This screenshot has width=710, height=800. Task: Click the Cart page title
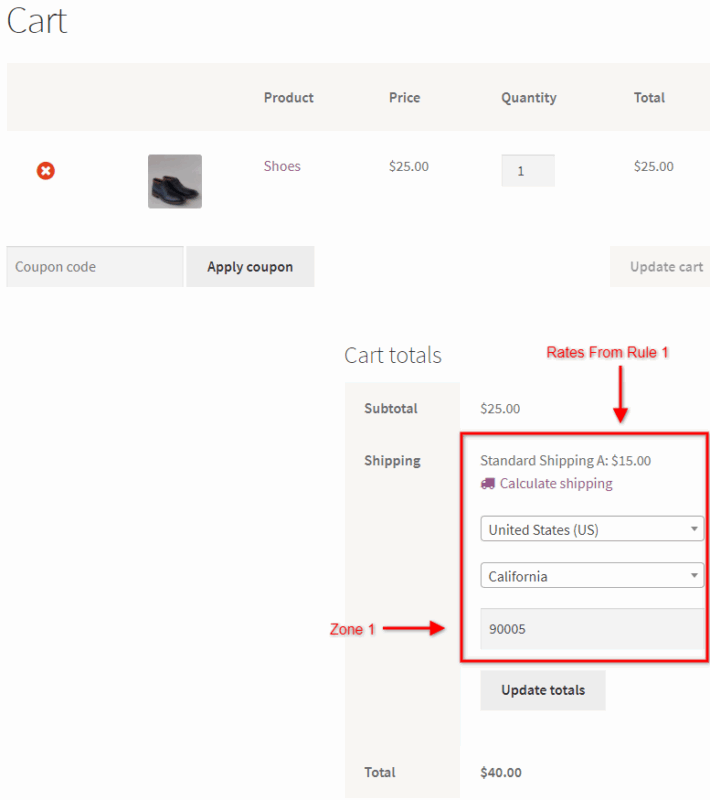37,21
